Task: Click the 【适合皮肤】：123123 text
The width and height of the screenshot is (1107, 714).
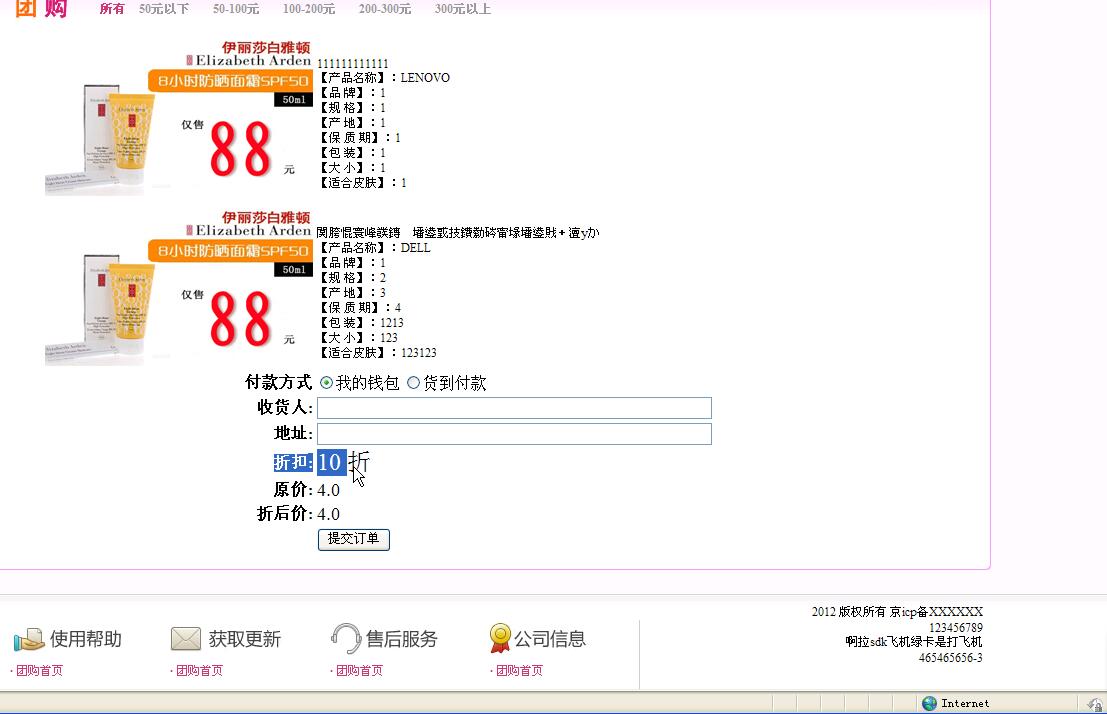Action: (377, 352)
